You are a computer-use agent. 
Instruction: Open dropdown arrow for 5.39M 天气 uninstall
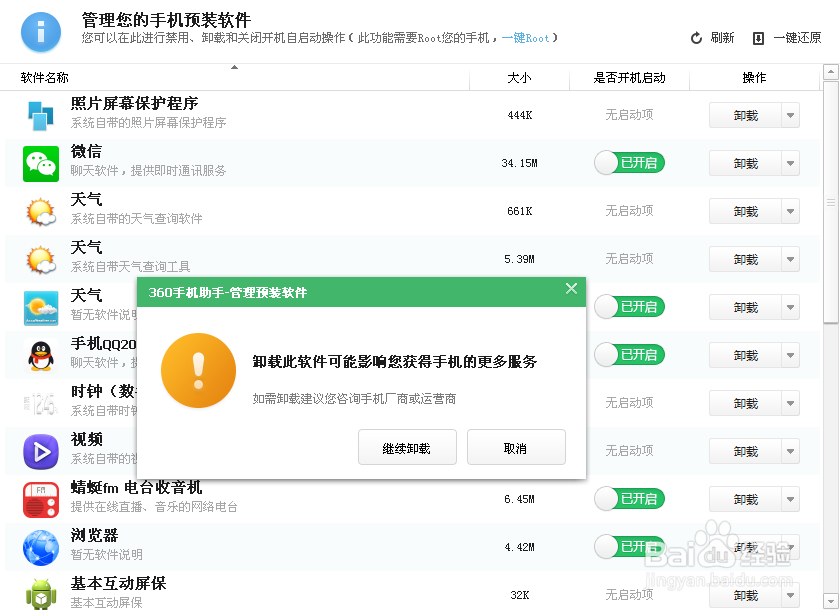[x=790, y=260]
